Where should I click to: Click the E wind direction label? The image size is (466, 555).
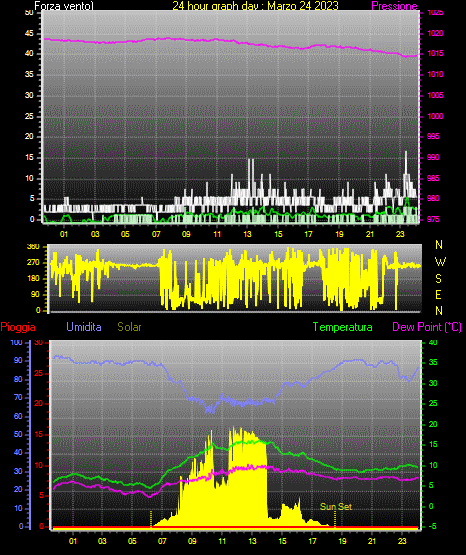coord(438,295)
